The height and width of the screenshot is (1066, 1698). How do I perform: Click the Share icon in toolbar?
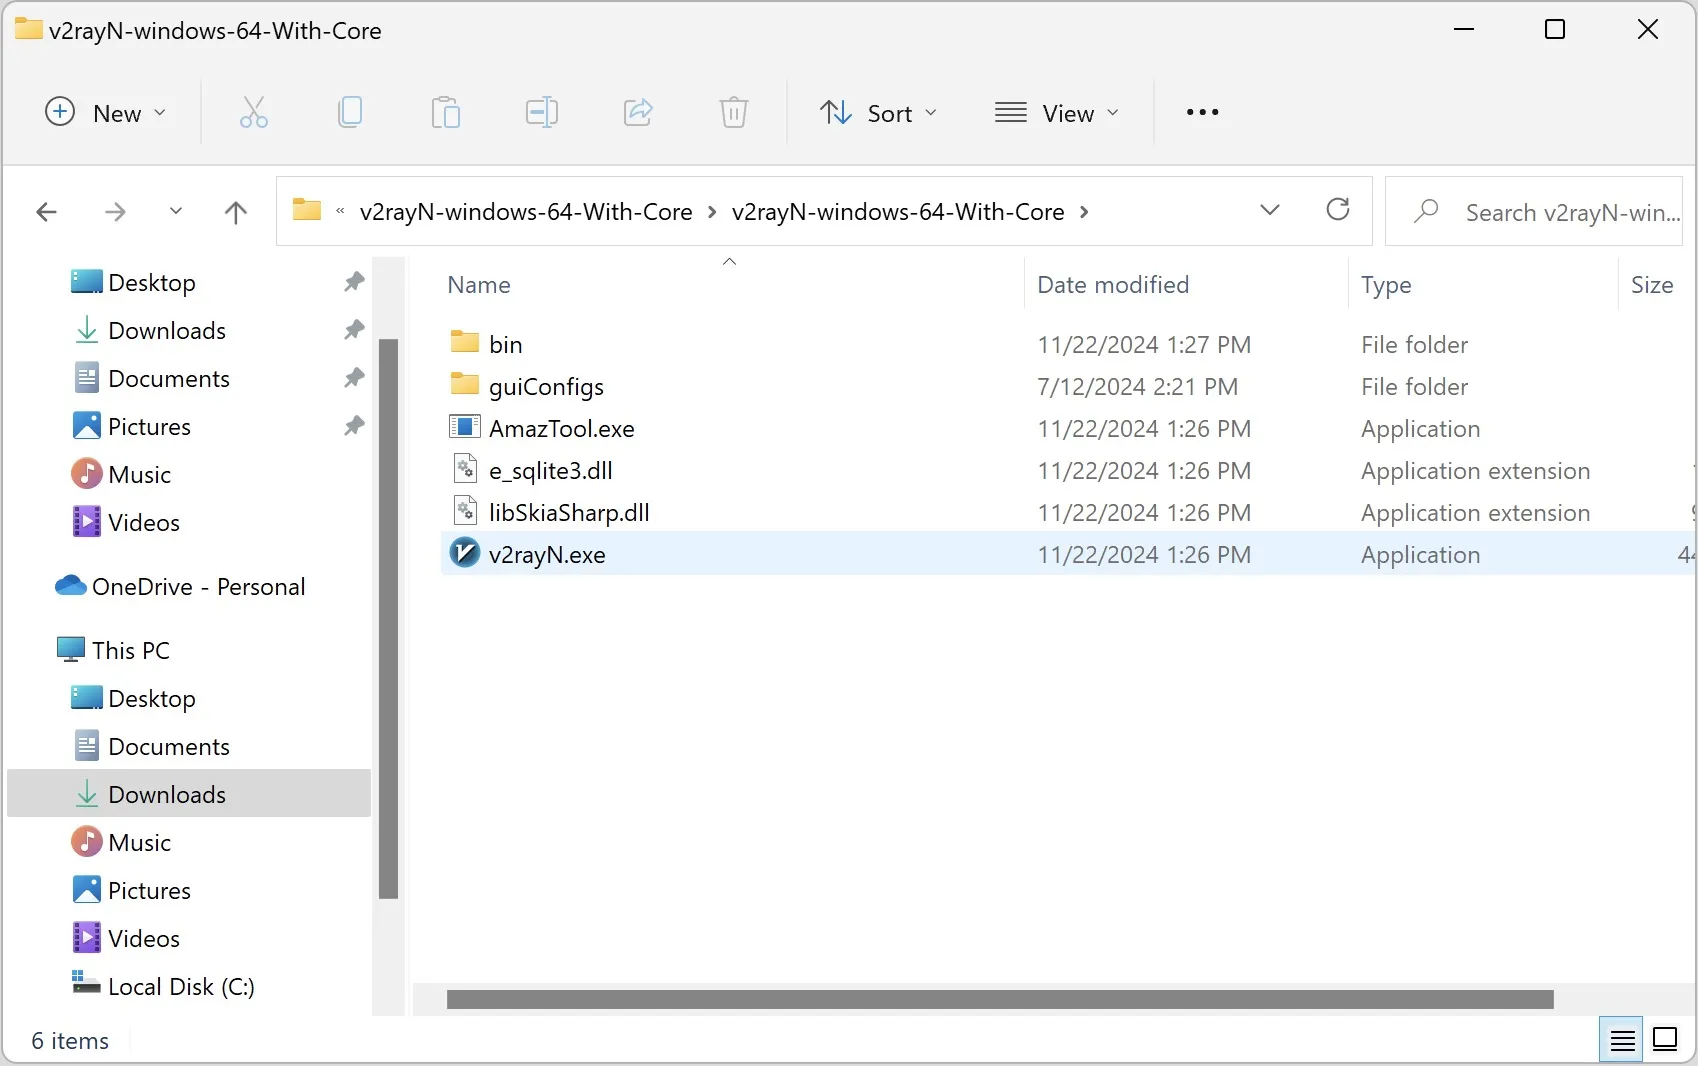pyautogui.click(x=638, y=112)
